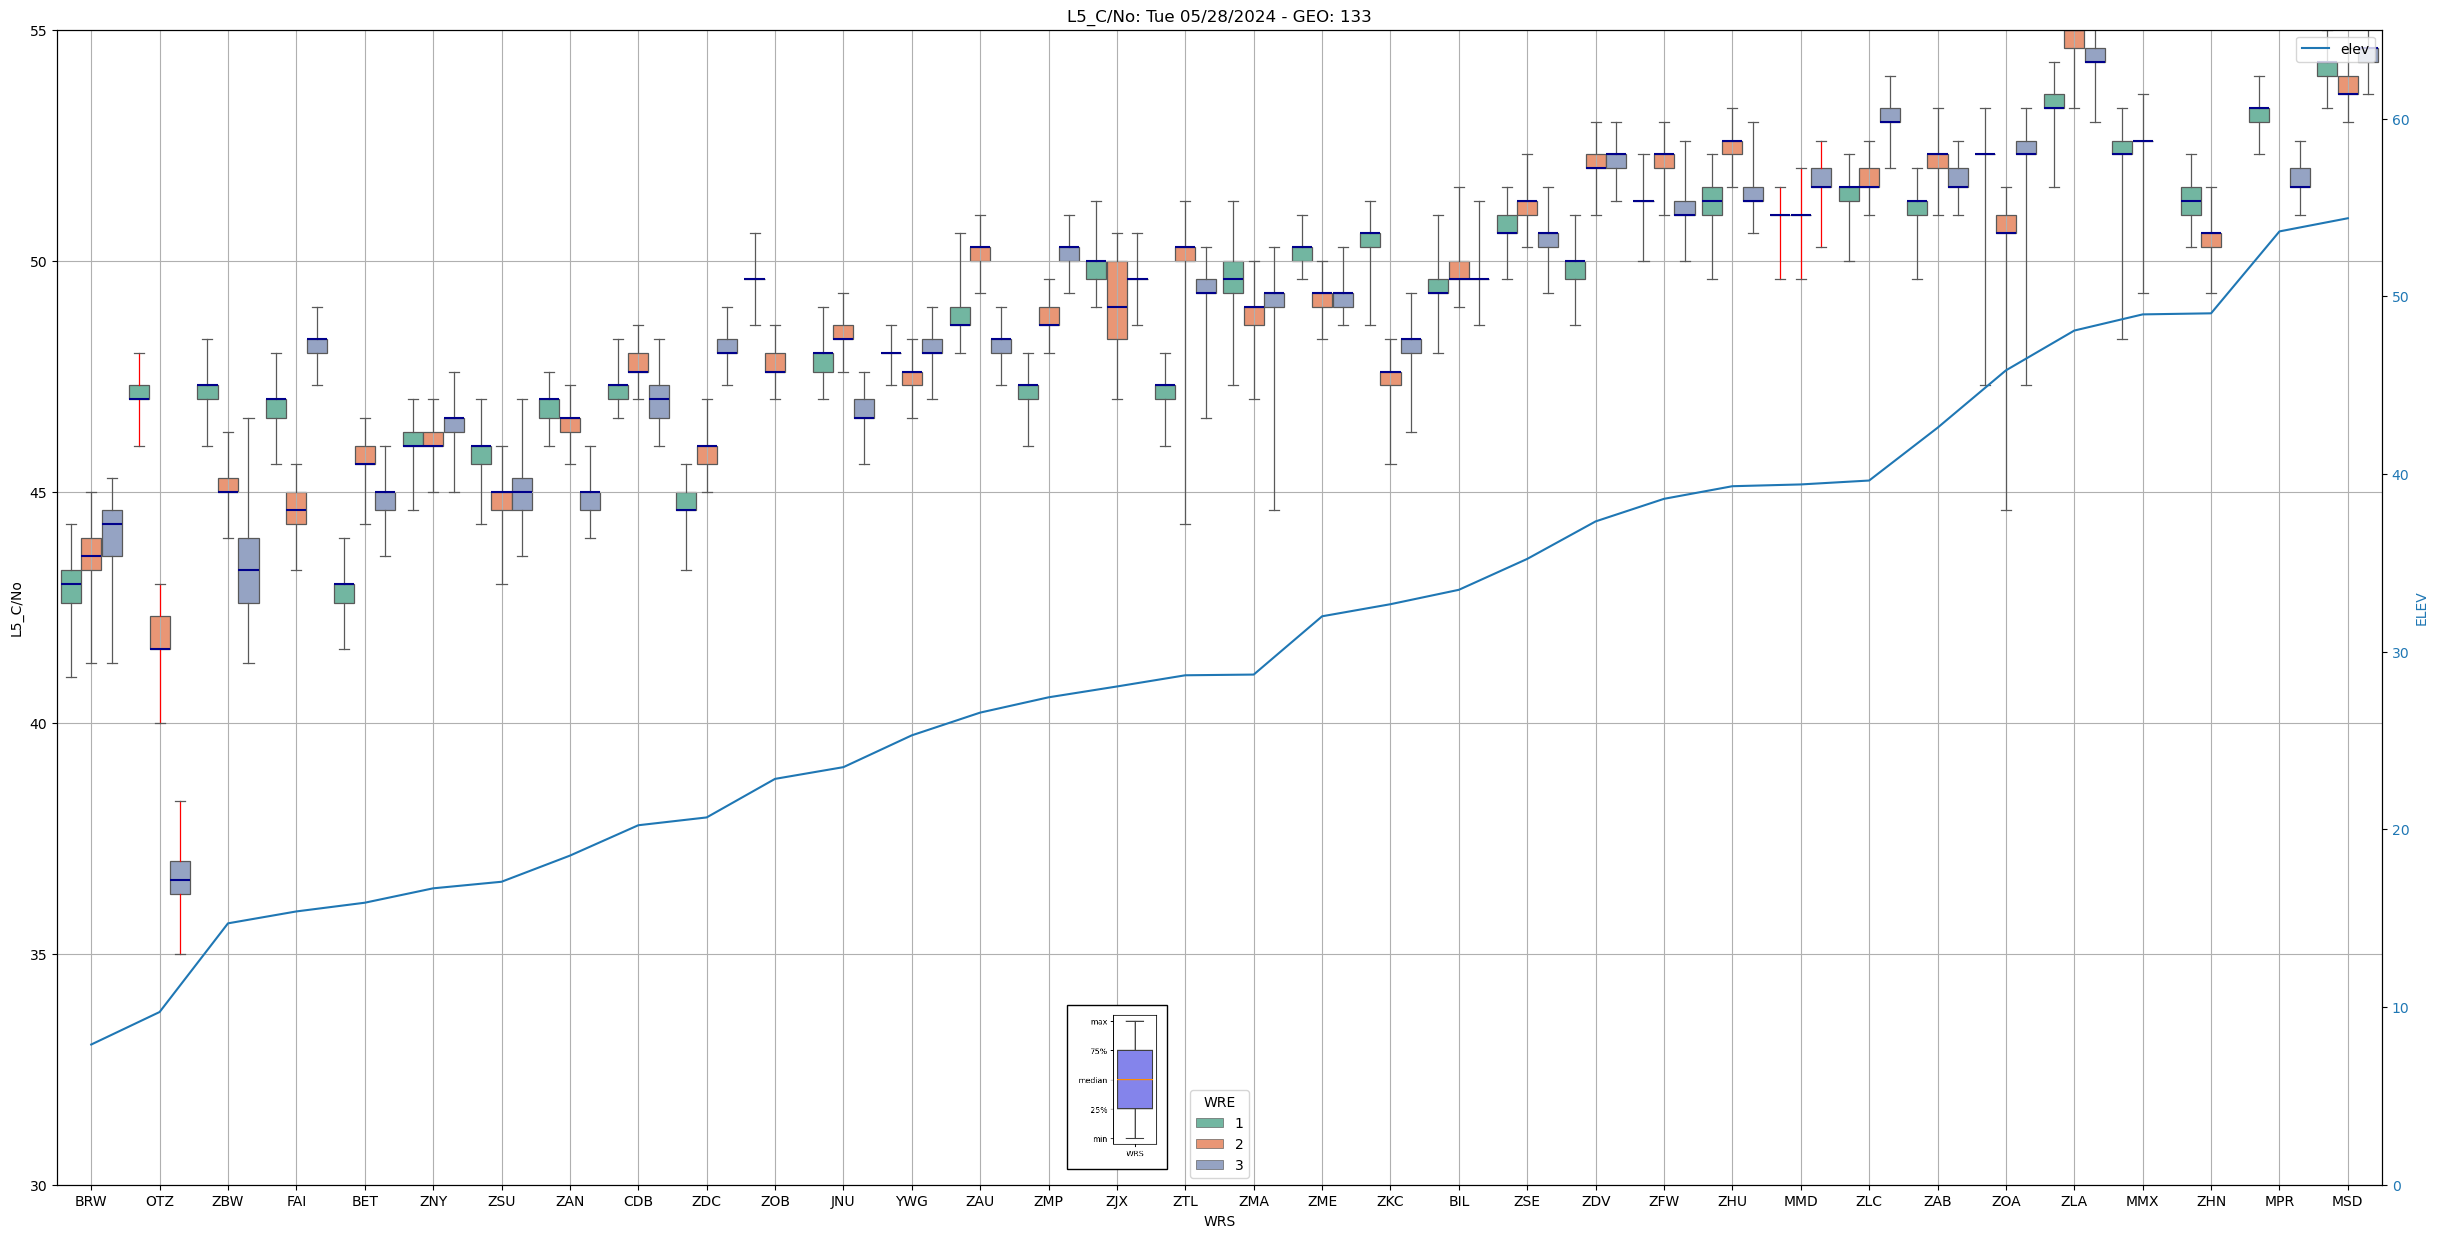Click the ZAU station tick label
The width and height of the screenshot is (2439, 1238).
(980, 1201)
